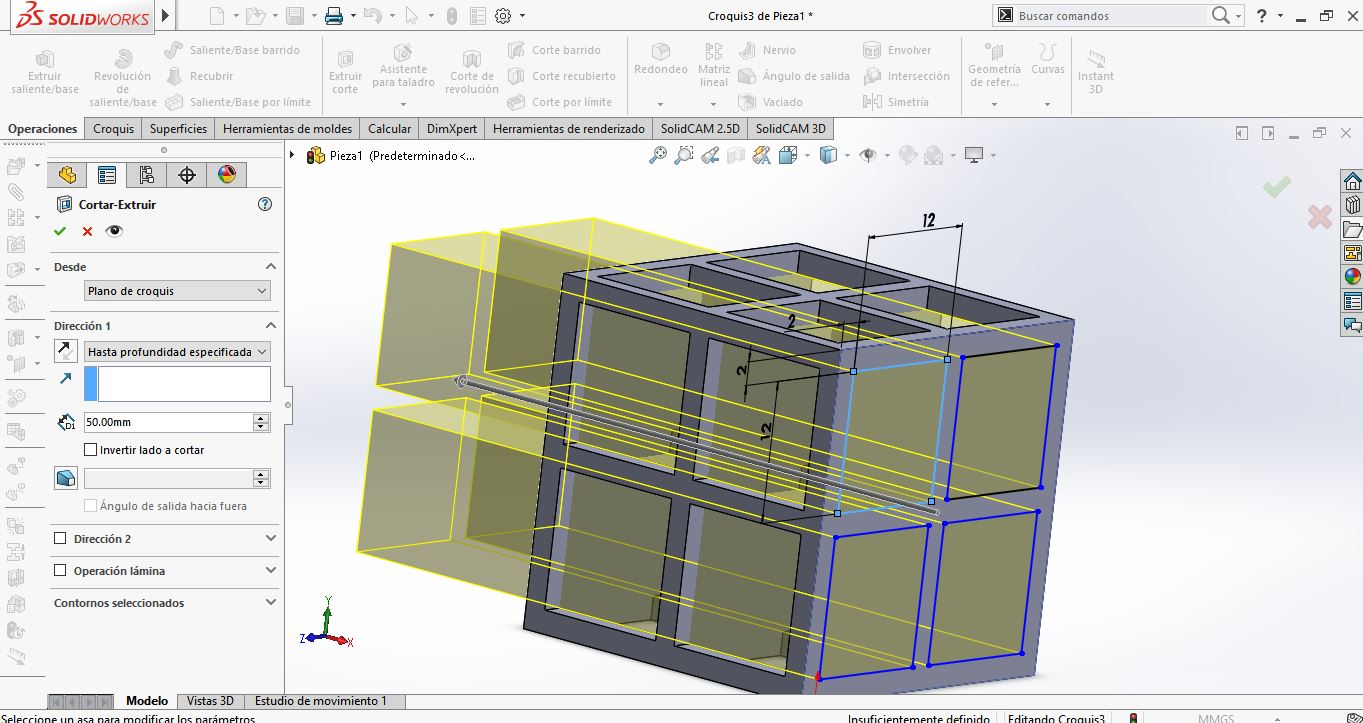Image resolution: width=1363 pixels, height=723 pixels.
Task: Click the Previous View icon
Action: pyautogui.click(x=709, y=155)
